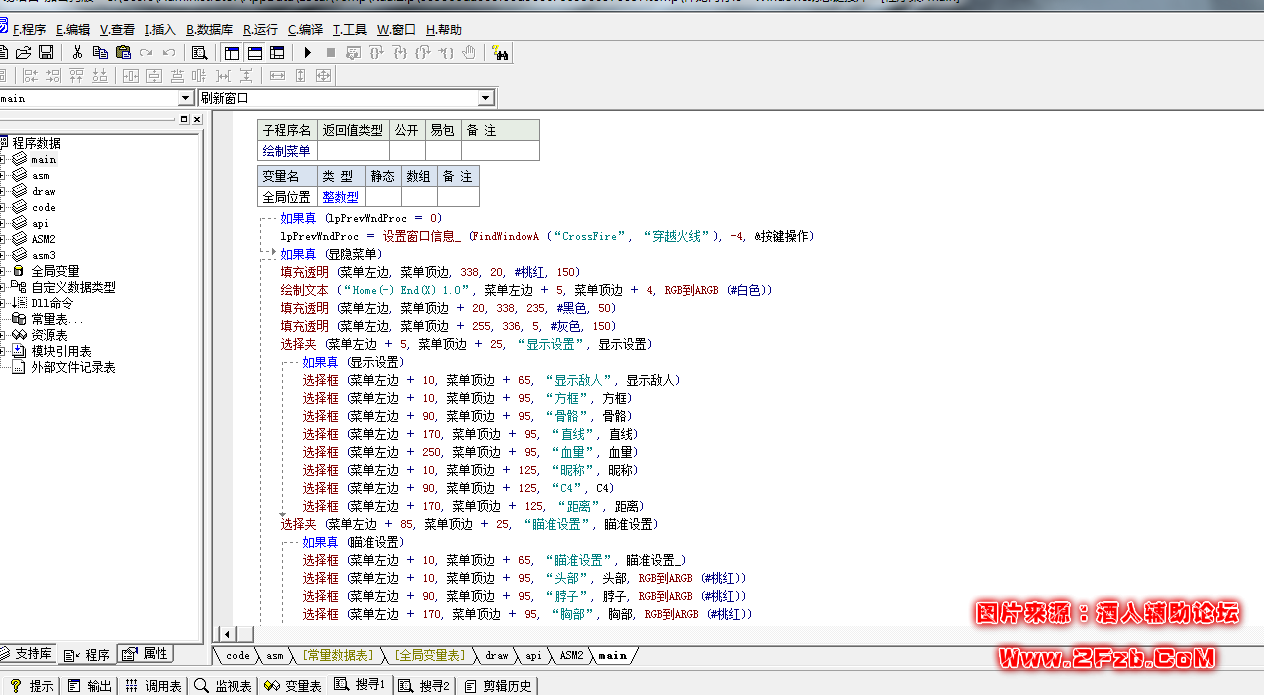The image size is (1264, 695).
Task: Click the Run (play) toolbar icon
Action: [x=308, y=53]
